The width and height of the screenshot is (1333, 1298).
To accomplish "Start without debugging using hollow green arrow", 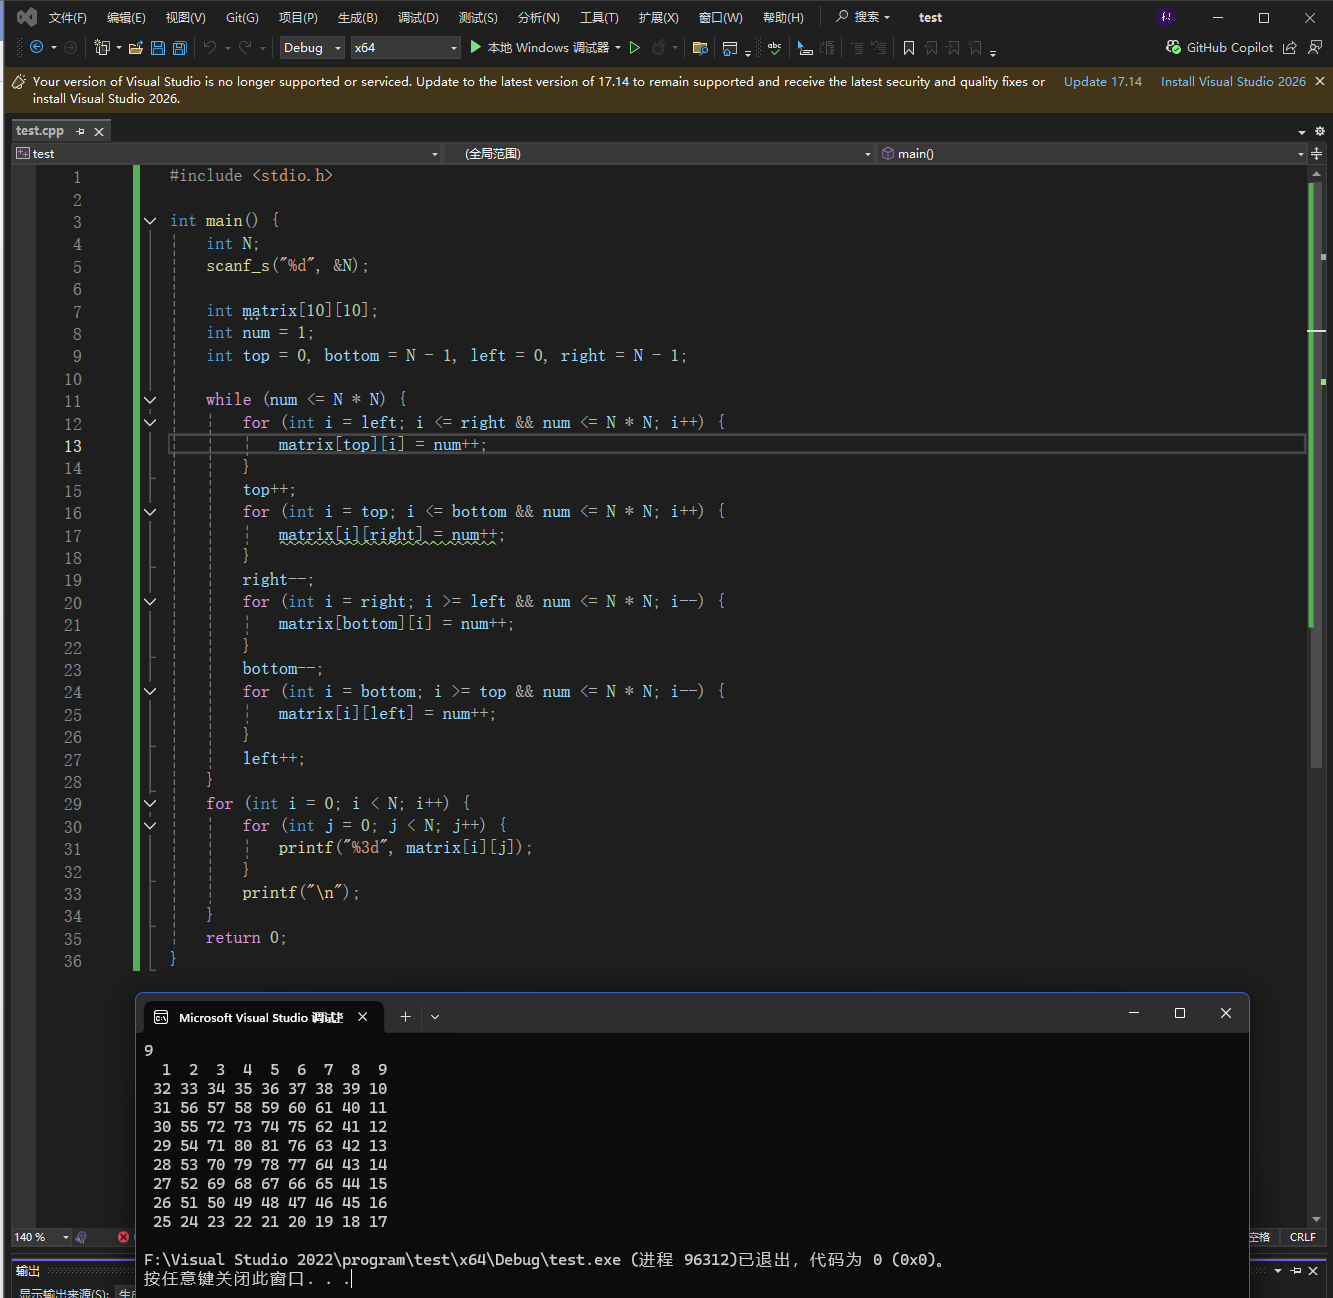I will [x=634, y=48].
